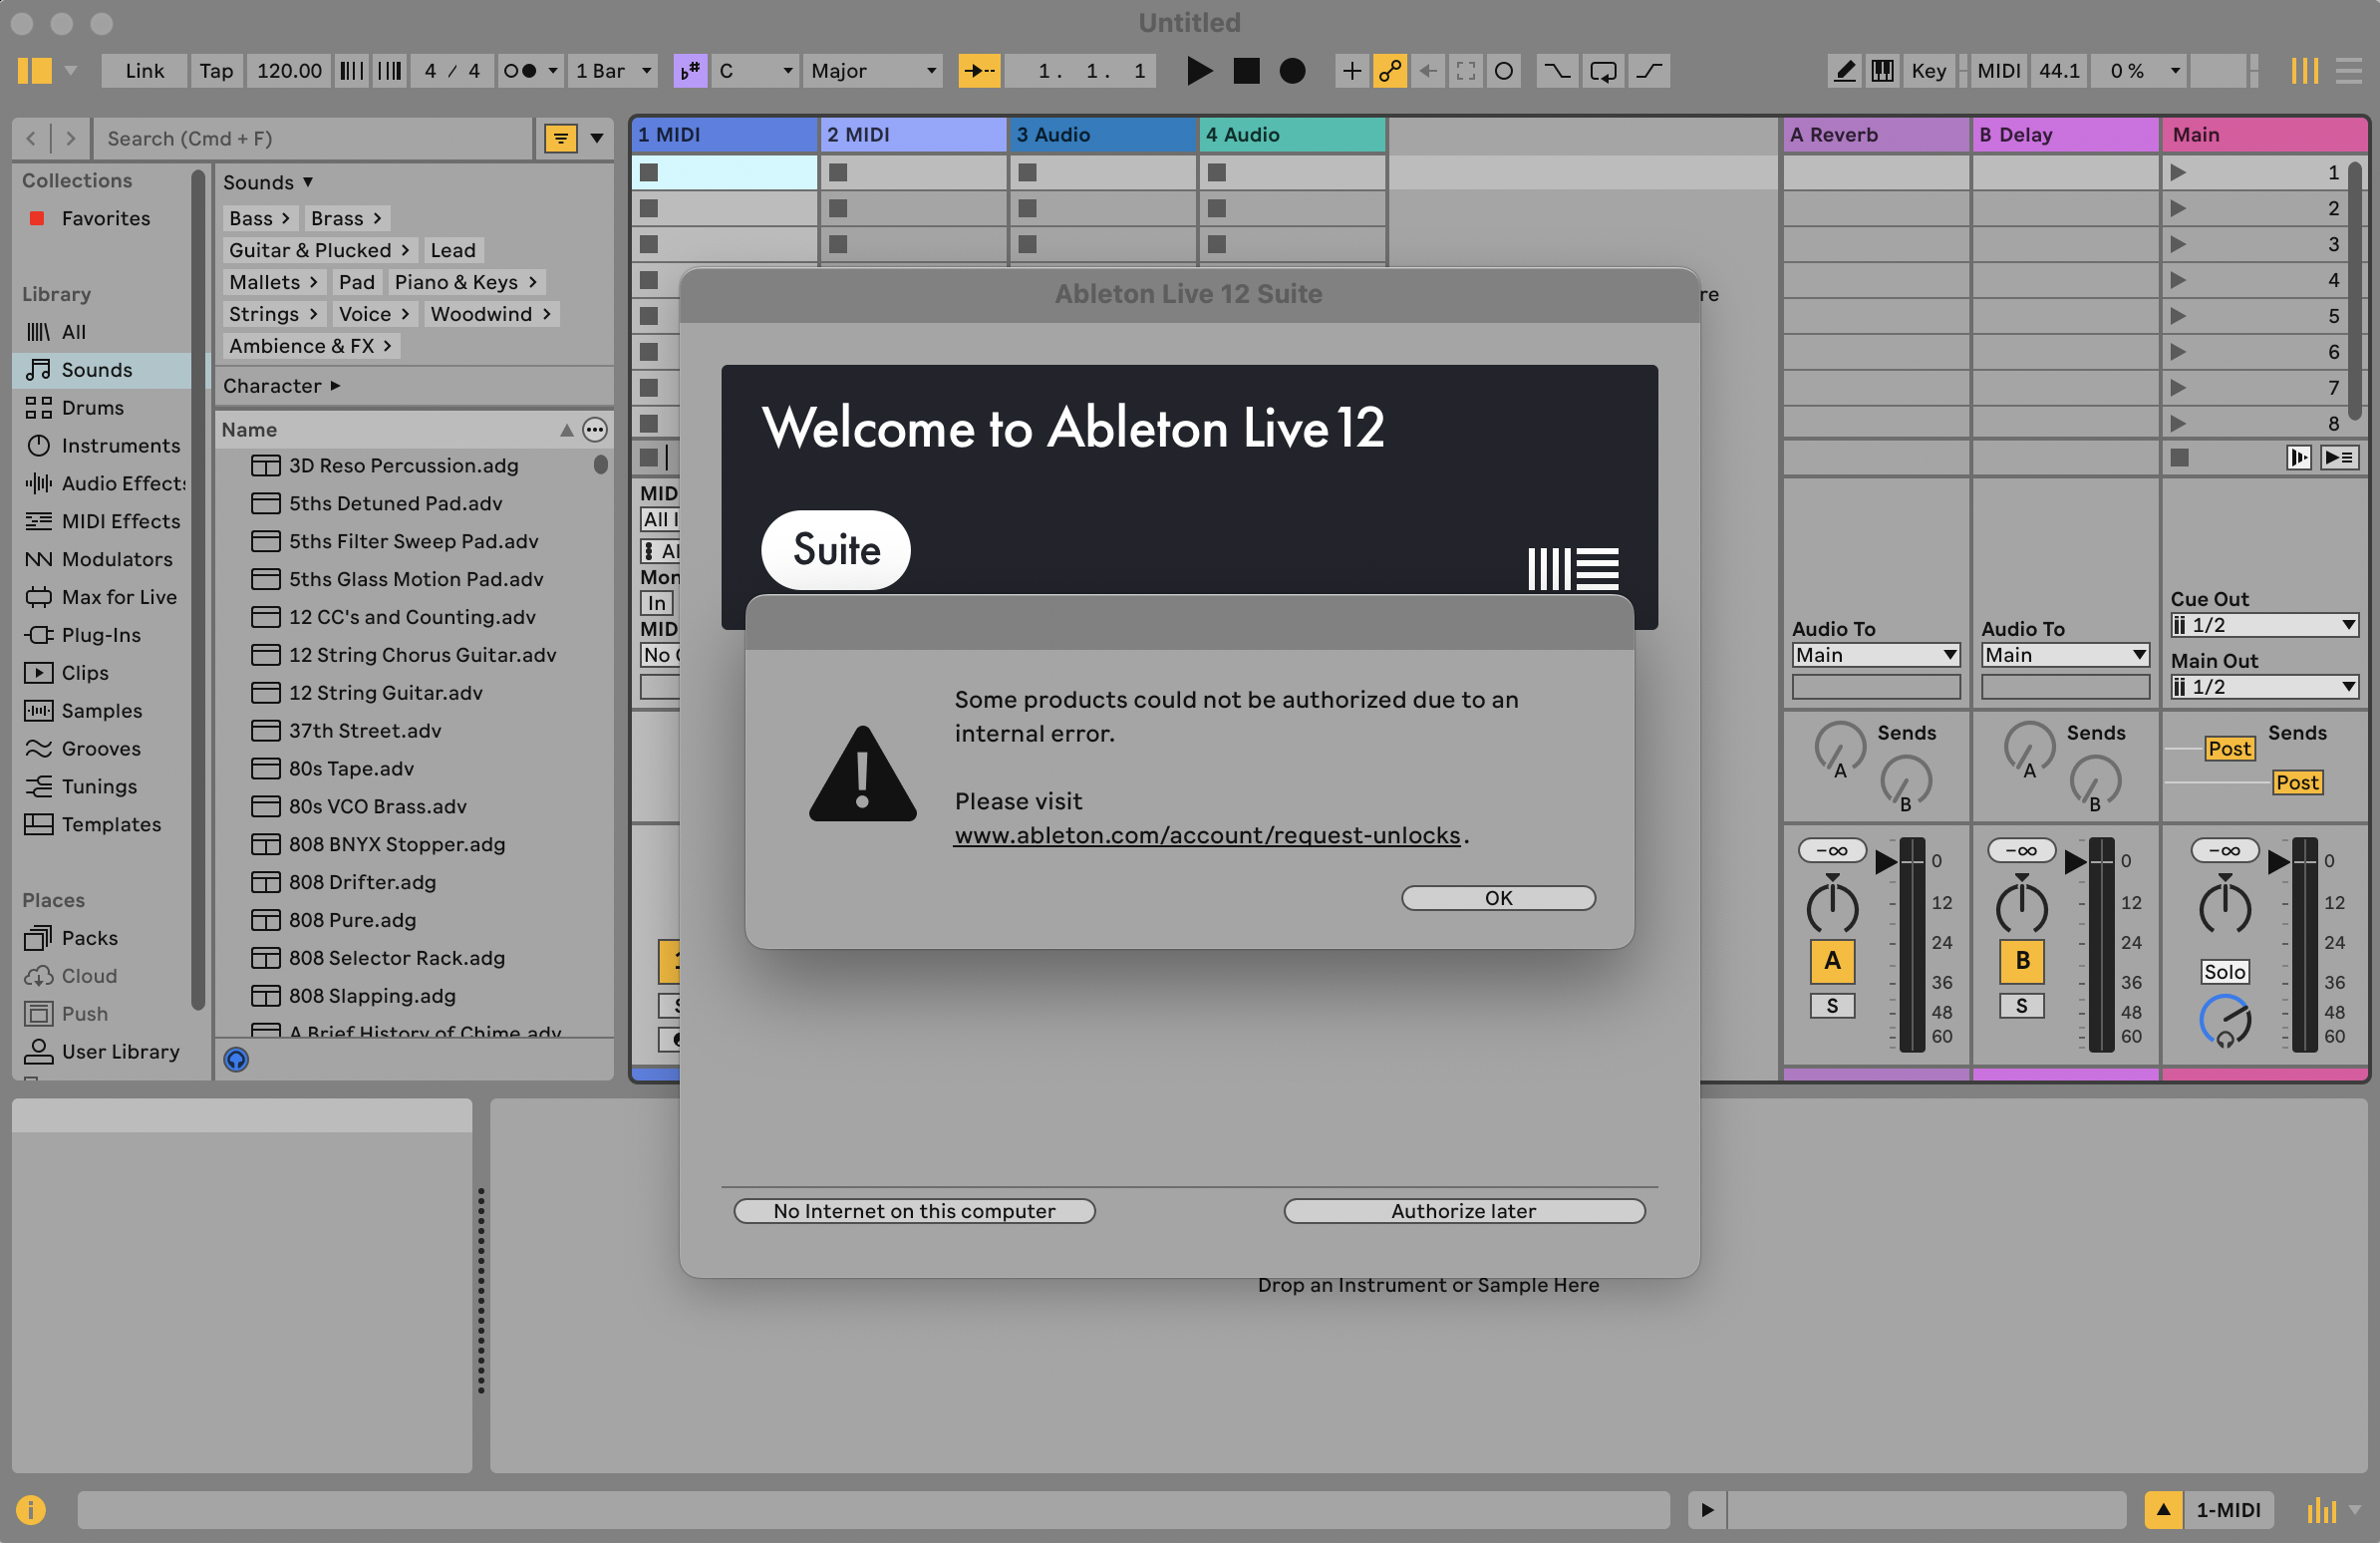Viewport: 2380px width, 1543px height.
Task: Click the Arrangement Record button
Action: 1292,71
